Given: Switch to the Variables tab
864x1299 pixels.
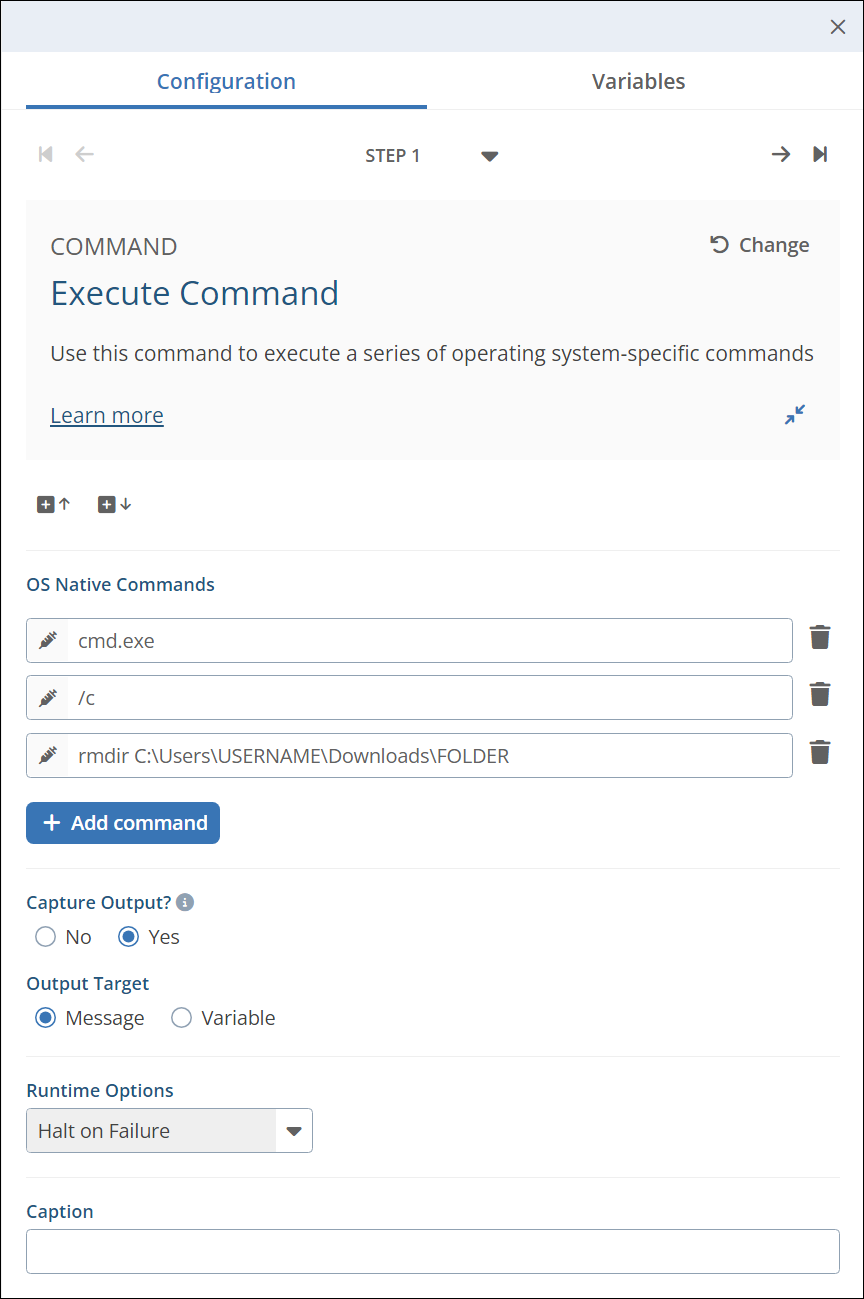Looking at the screenshot, I should 638,82.
